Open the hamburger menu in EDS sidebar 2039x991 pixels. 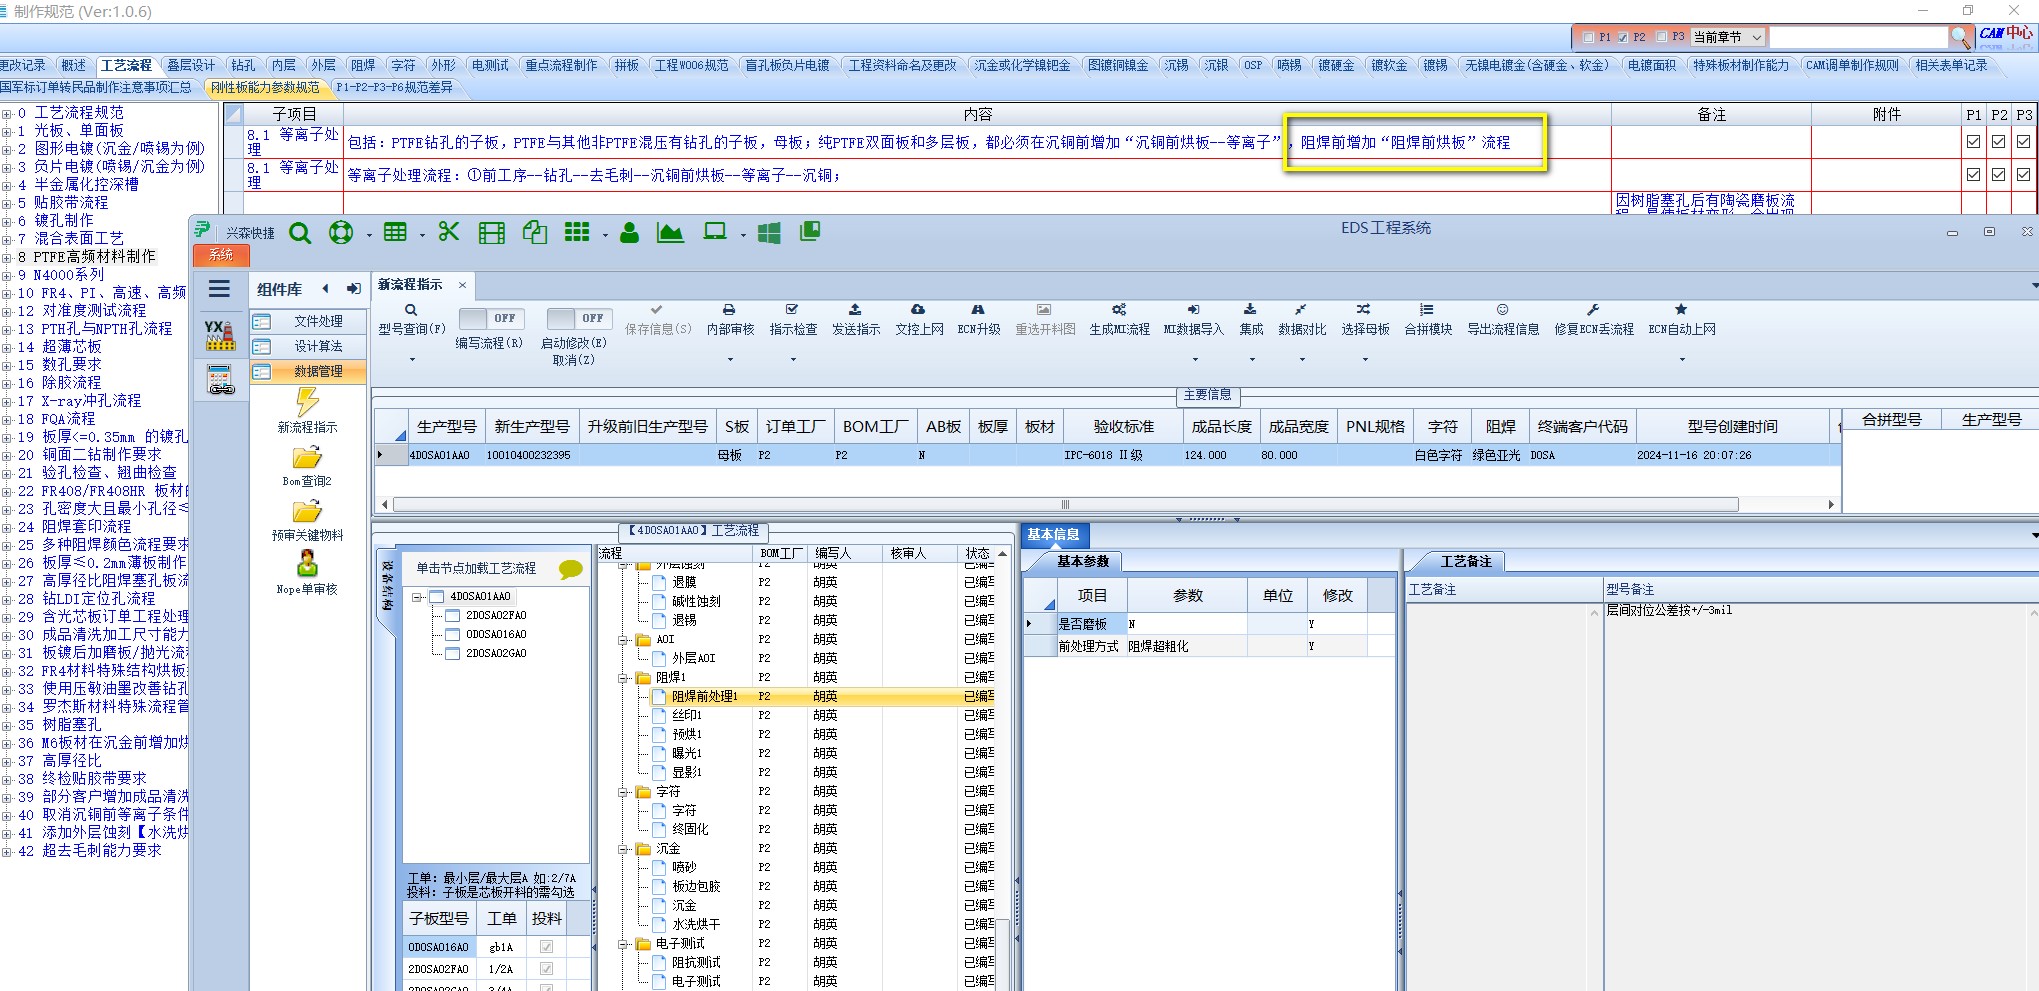(x=219, y=289)
